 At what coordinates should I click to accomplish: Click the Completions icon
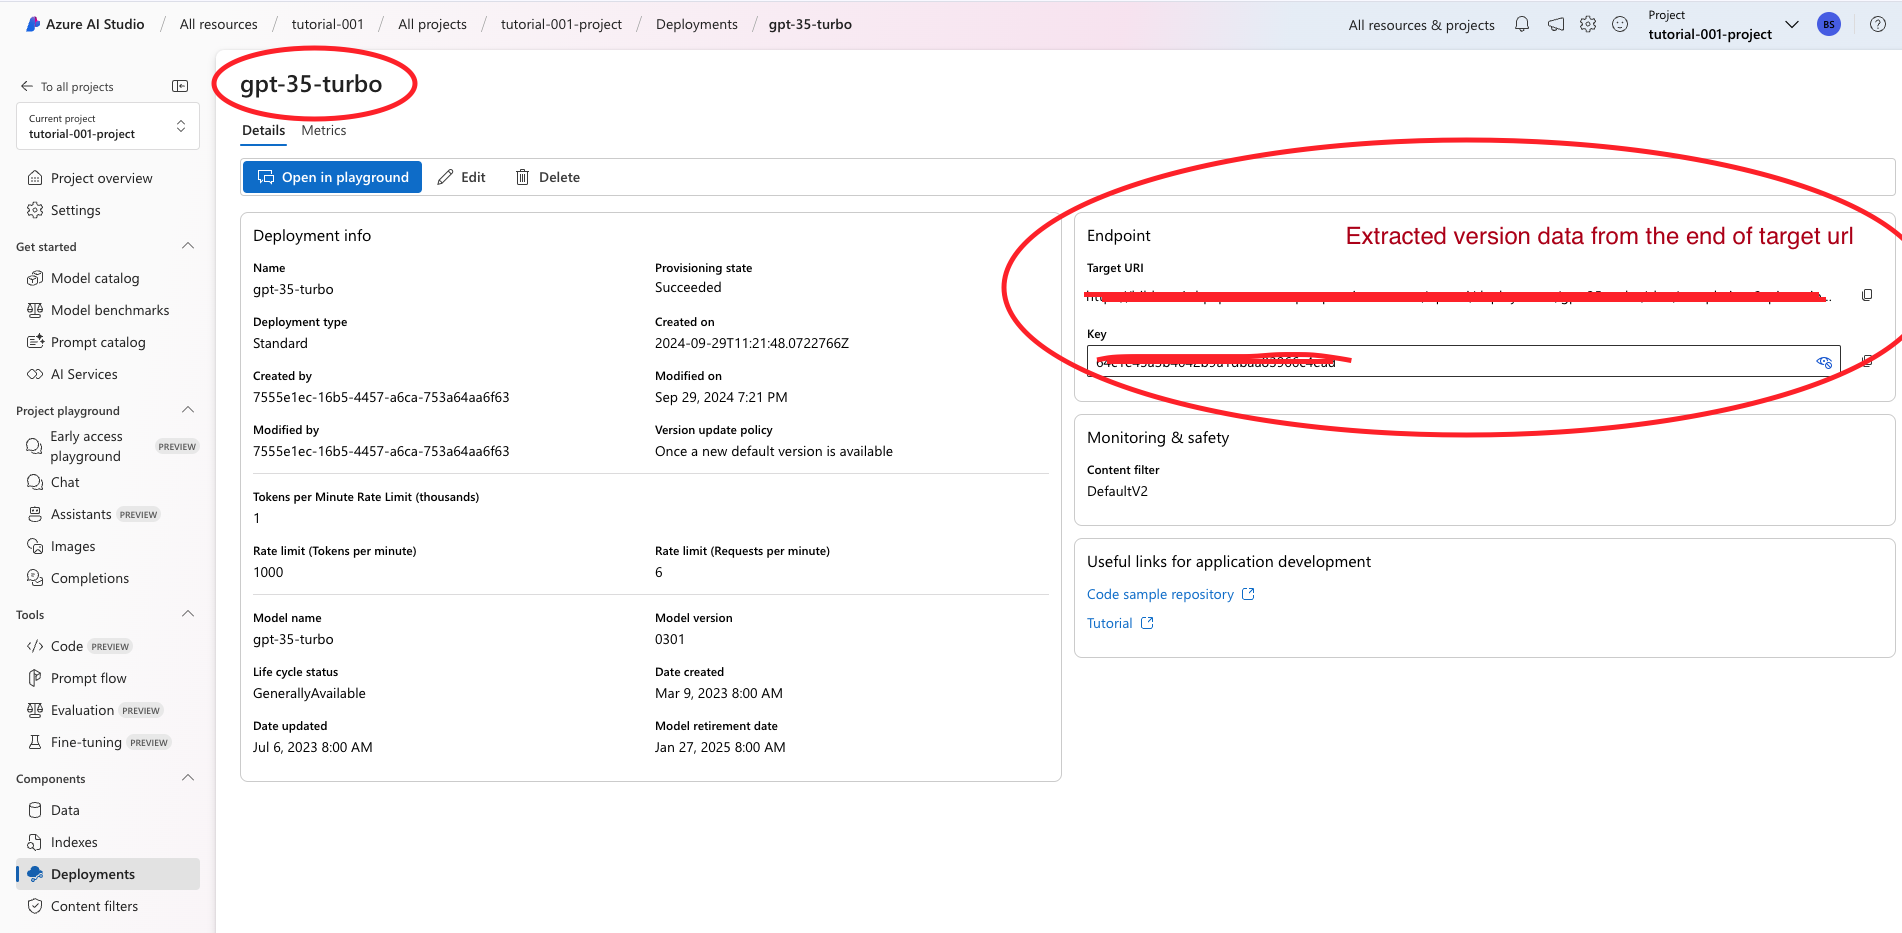tap(35, 578)
